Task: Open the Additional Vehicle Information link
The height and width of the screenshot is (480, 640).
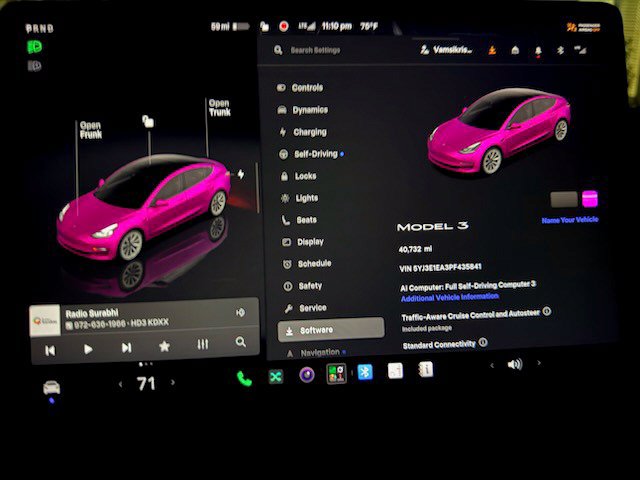Action: click(449, 297)
